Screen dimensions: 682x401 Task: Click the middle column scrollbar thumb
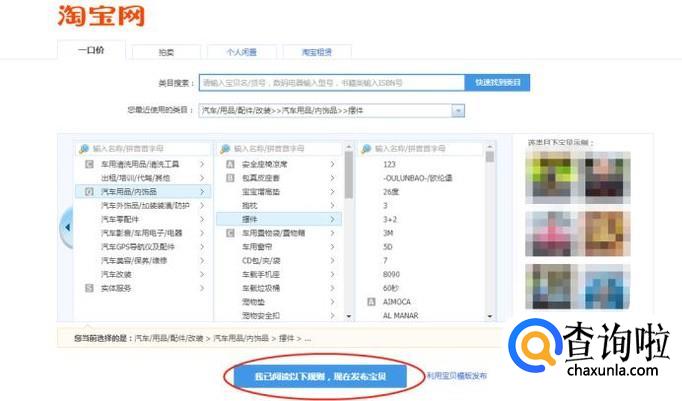click(348, 175)
